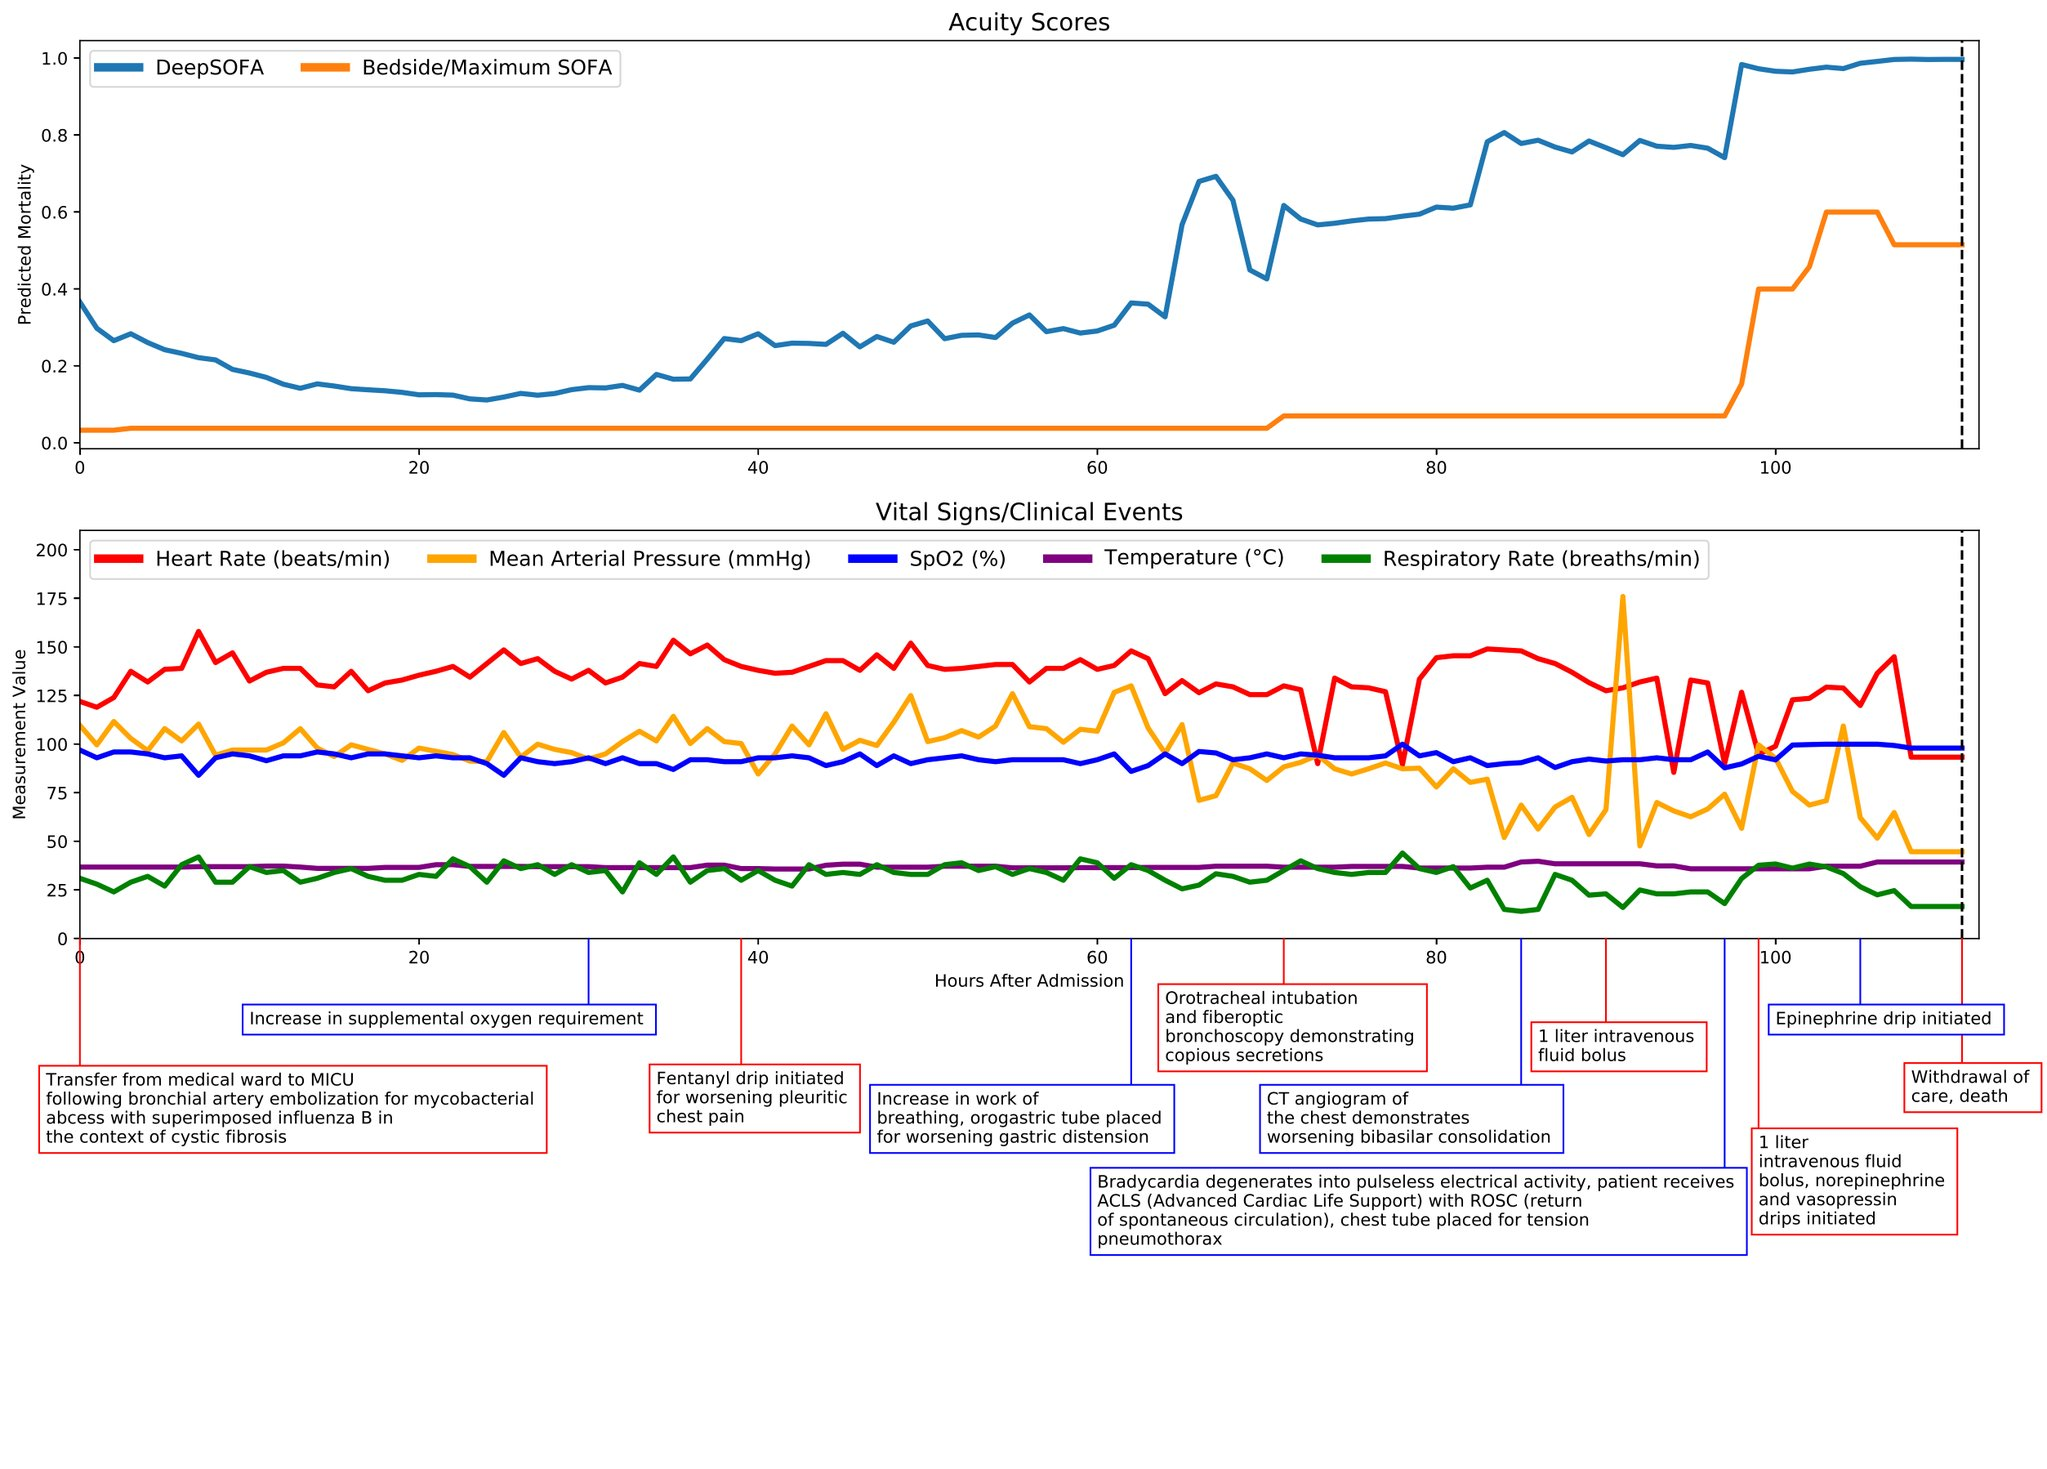Click the Fentanyl drip initiated annotation box

754,1098
